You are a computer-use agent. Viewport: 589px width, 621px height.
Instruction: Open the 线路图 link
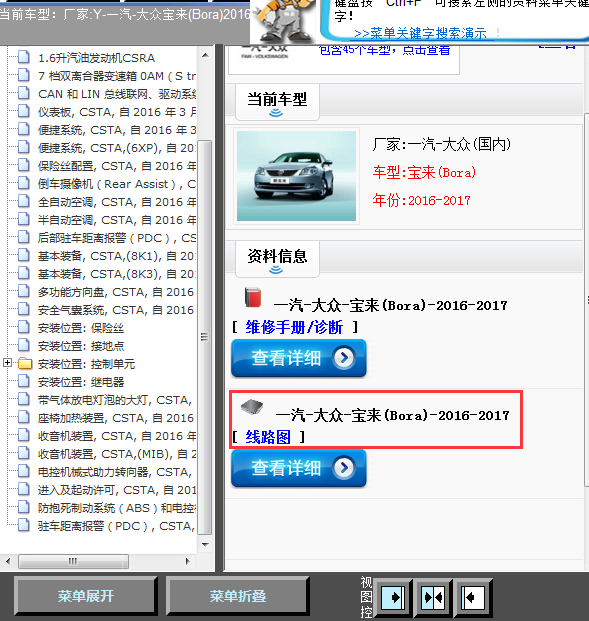click(x=268, y=437)
